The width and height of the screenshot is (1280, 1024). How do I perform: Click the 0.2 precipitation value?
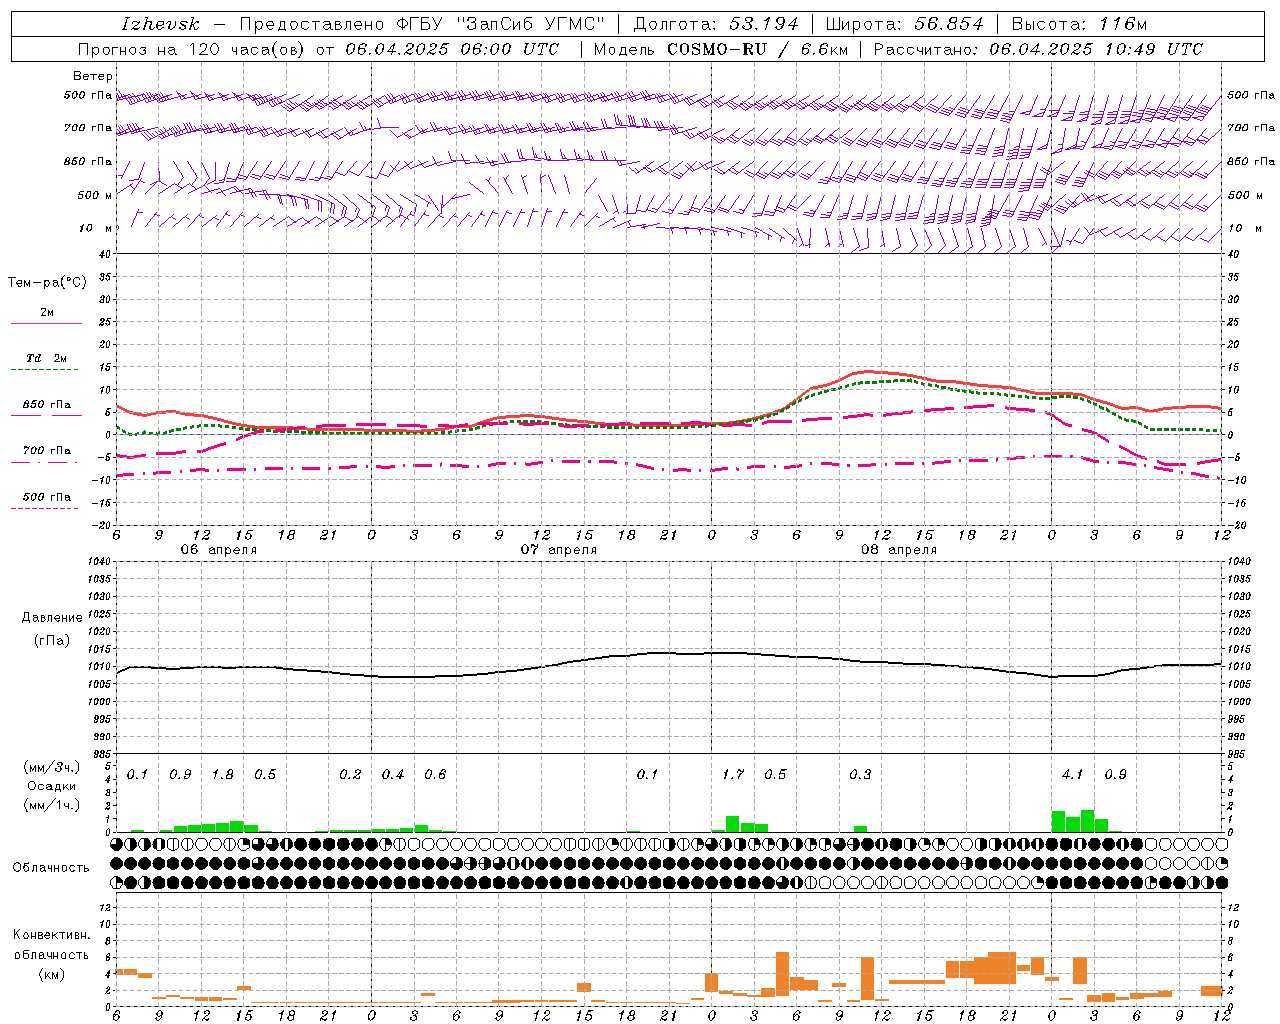[350, 774]
